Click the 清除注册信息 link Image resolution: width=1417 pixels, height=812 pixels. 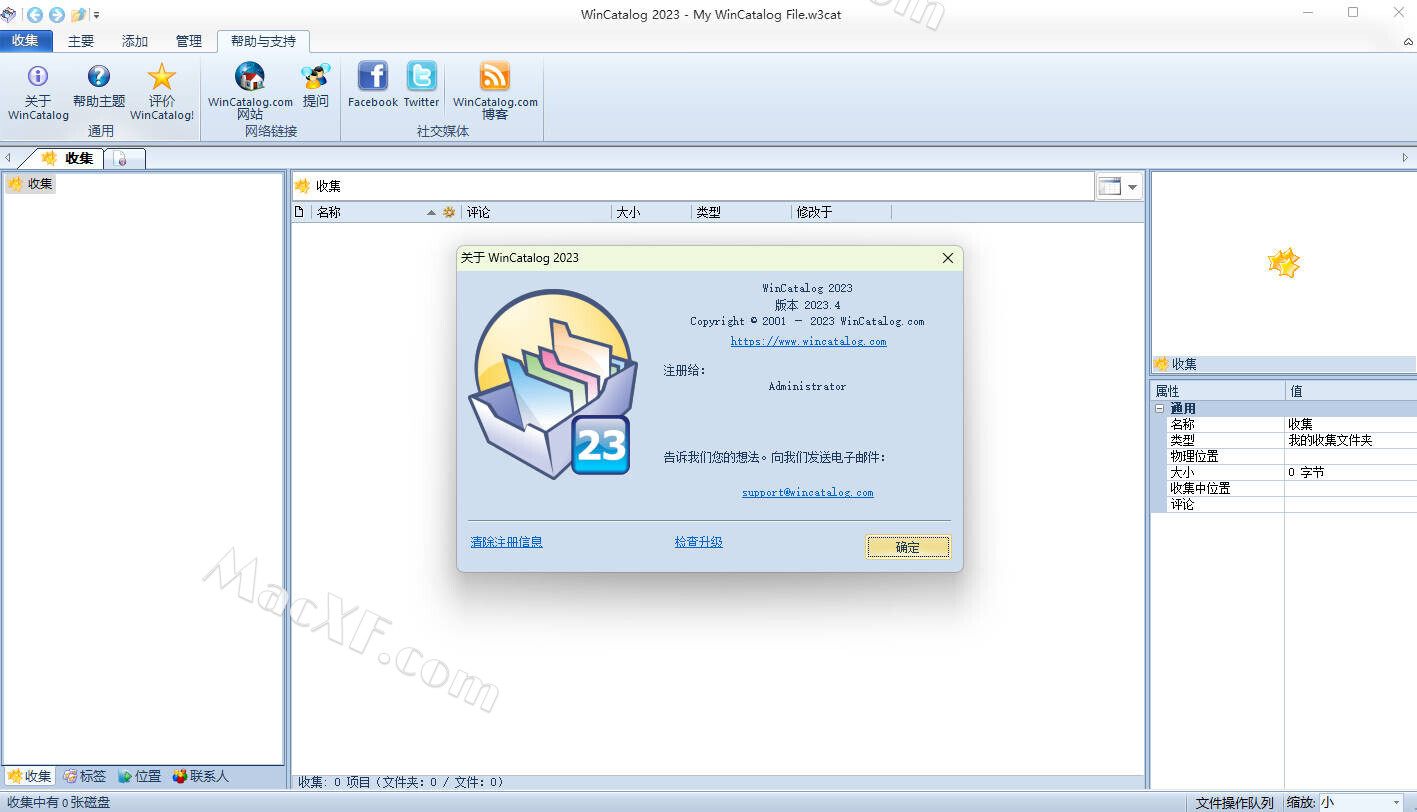click(506, 542)
